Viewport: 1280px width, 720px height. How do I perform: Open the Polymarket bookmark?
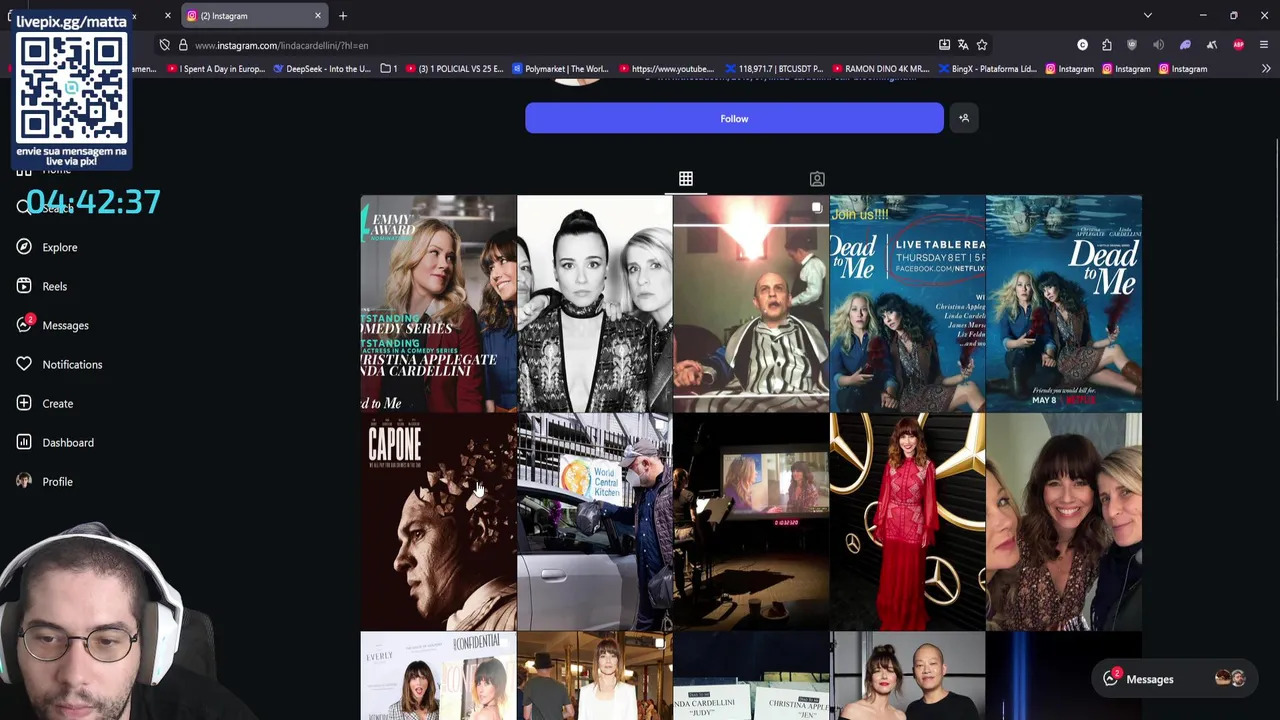pos(560,69)
